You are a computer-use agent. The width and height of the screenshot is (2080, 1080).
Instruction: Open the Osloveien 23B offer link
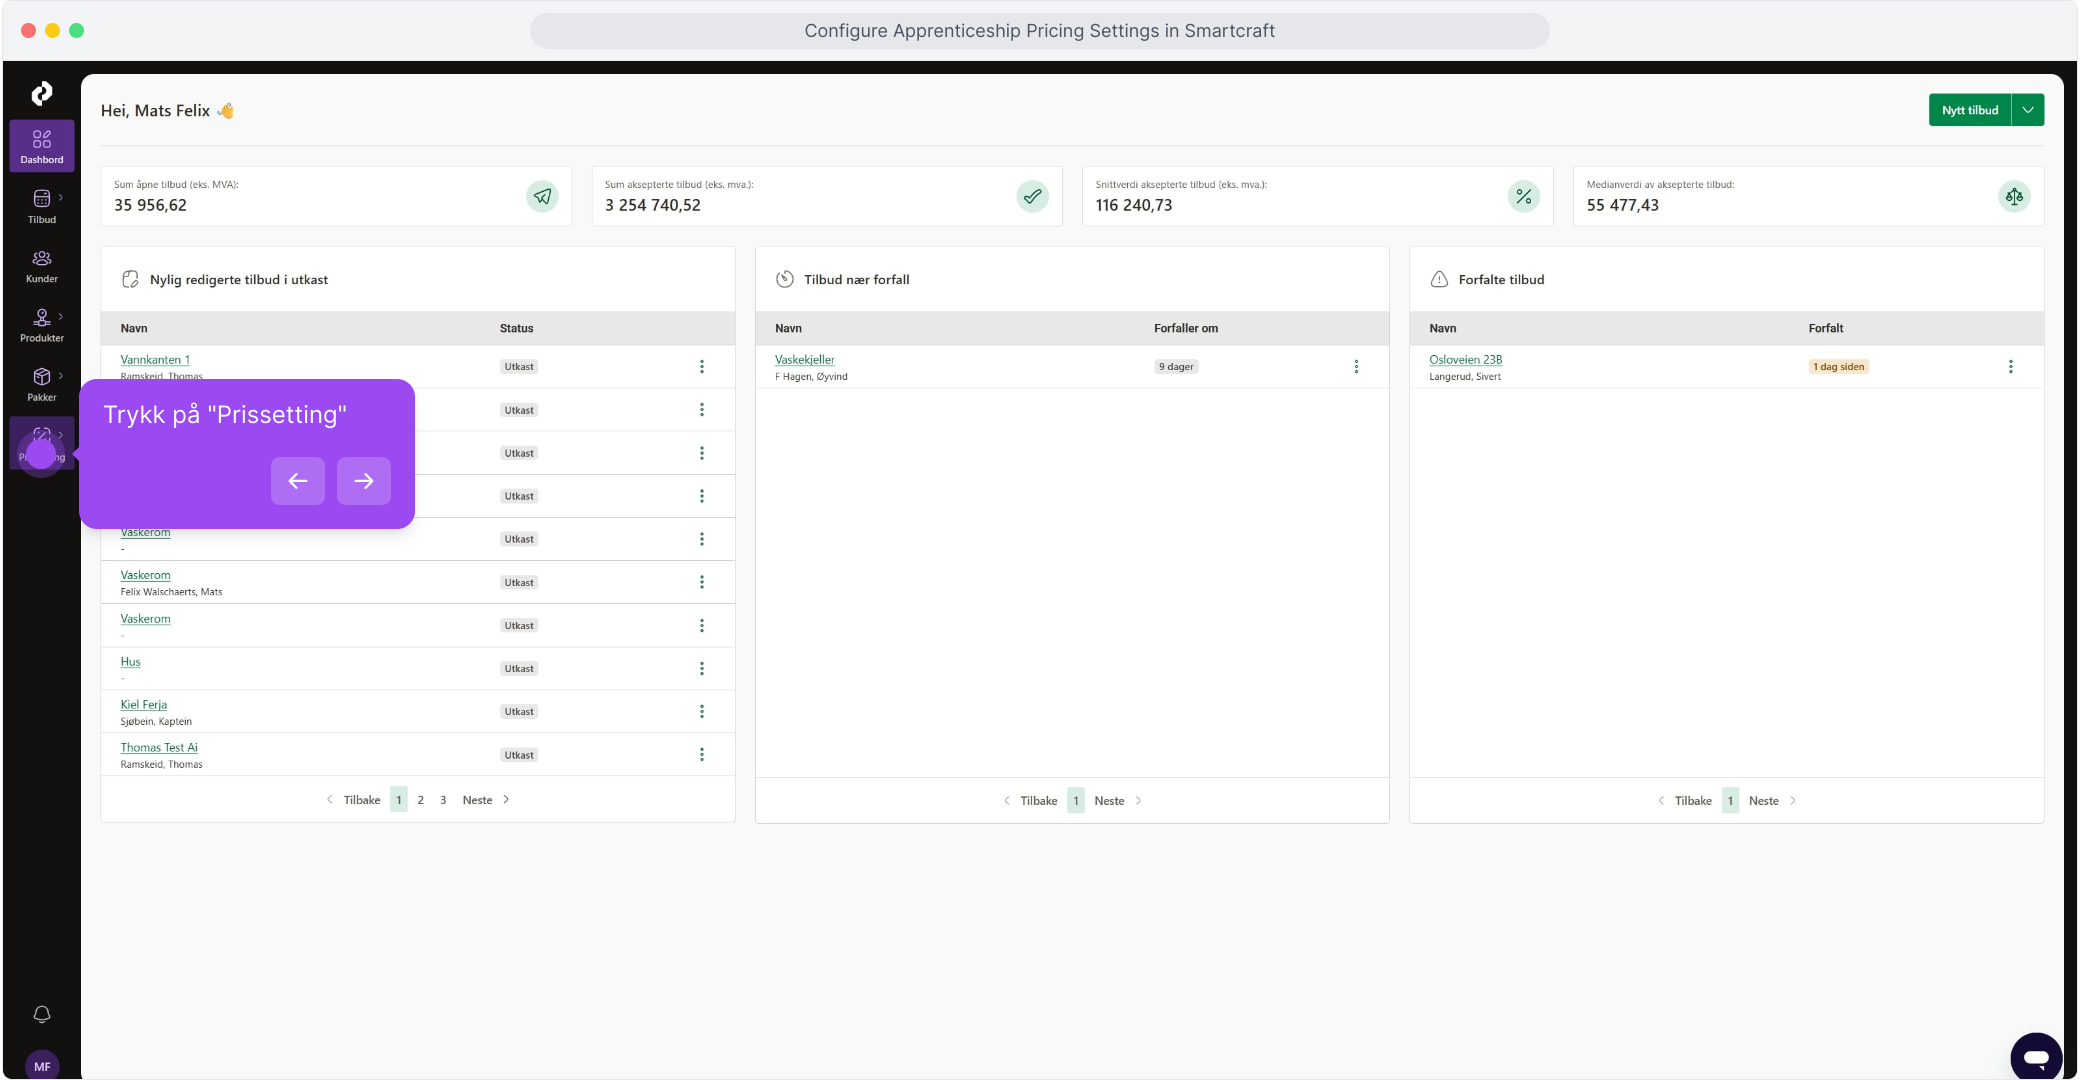point(1465,360)
